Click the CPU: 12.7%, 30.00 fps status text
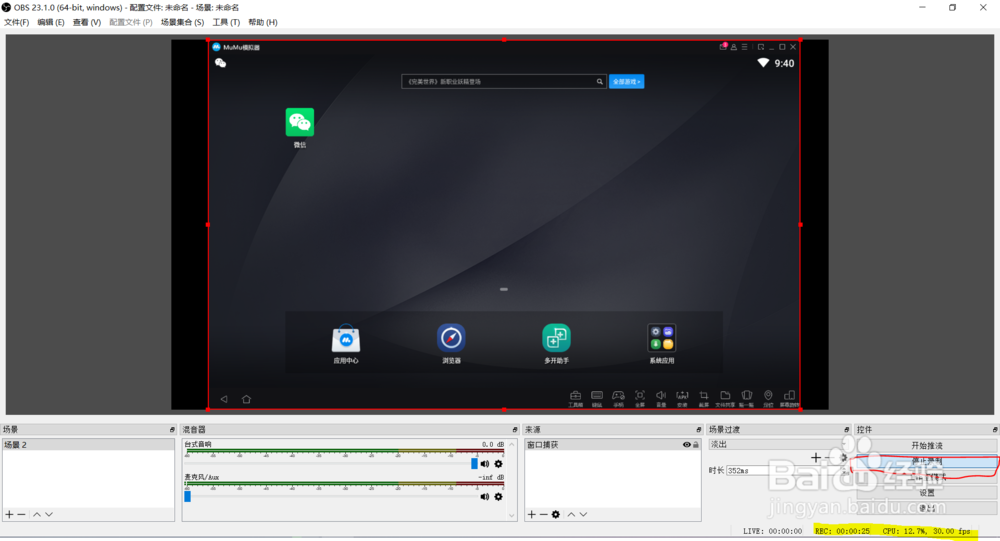Viewport: 1000px width, 541px height. [927, 531]
